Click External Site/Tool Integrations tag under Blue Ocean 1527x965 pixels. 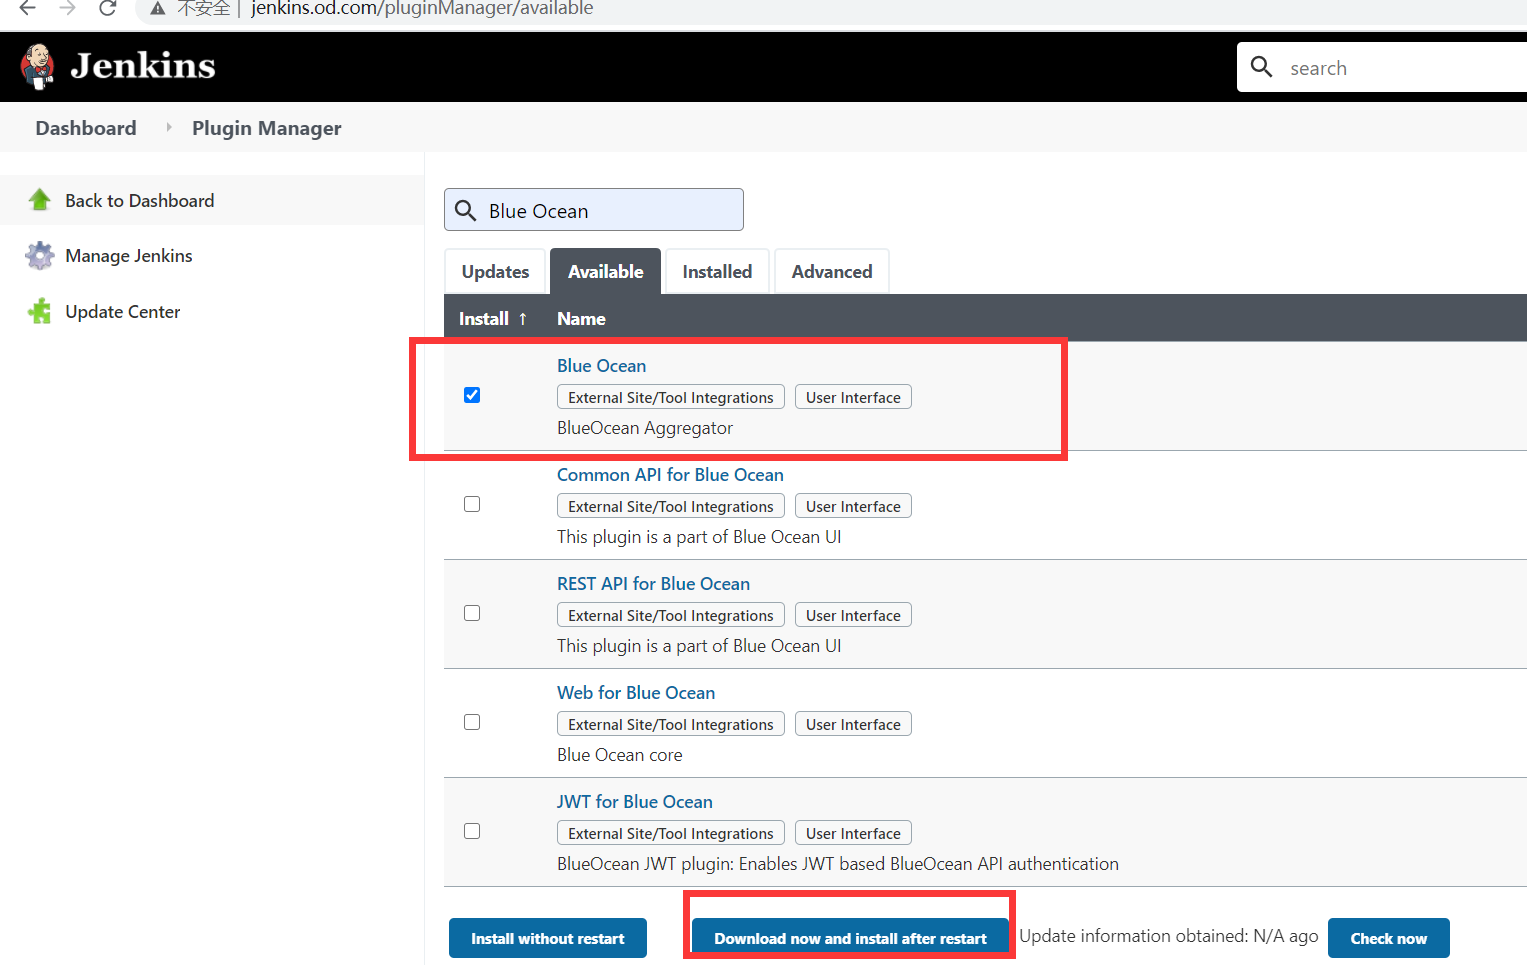click(671, 397)
